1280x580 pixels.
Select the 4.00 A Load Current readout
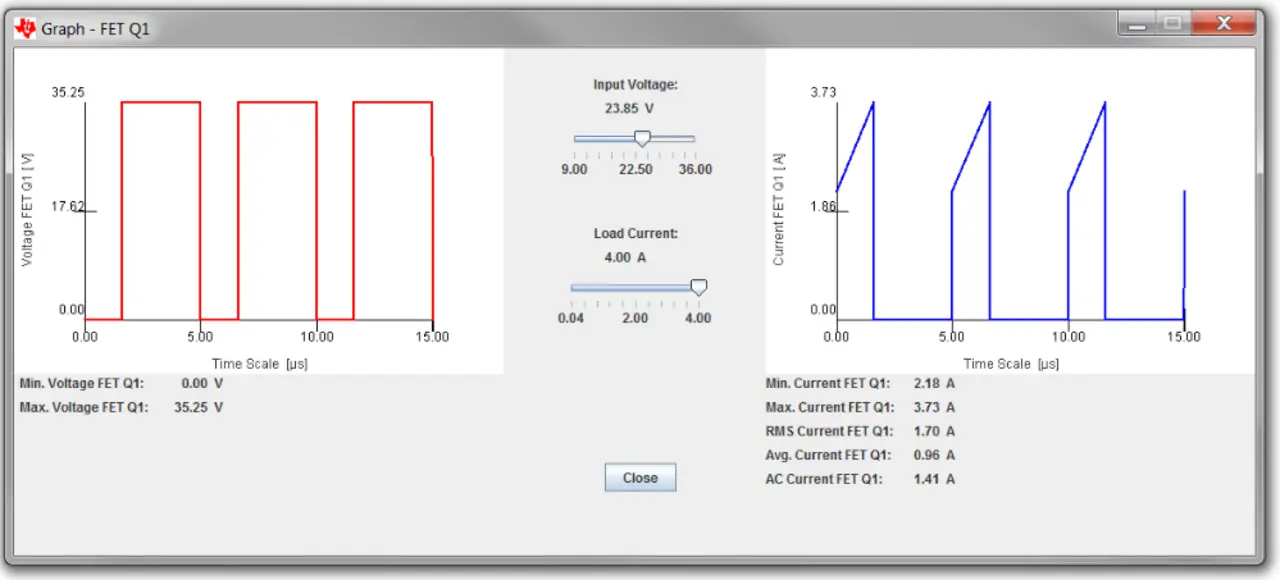(x=625, y=257)
